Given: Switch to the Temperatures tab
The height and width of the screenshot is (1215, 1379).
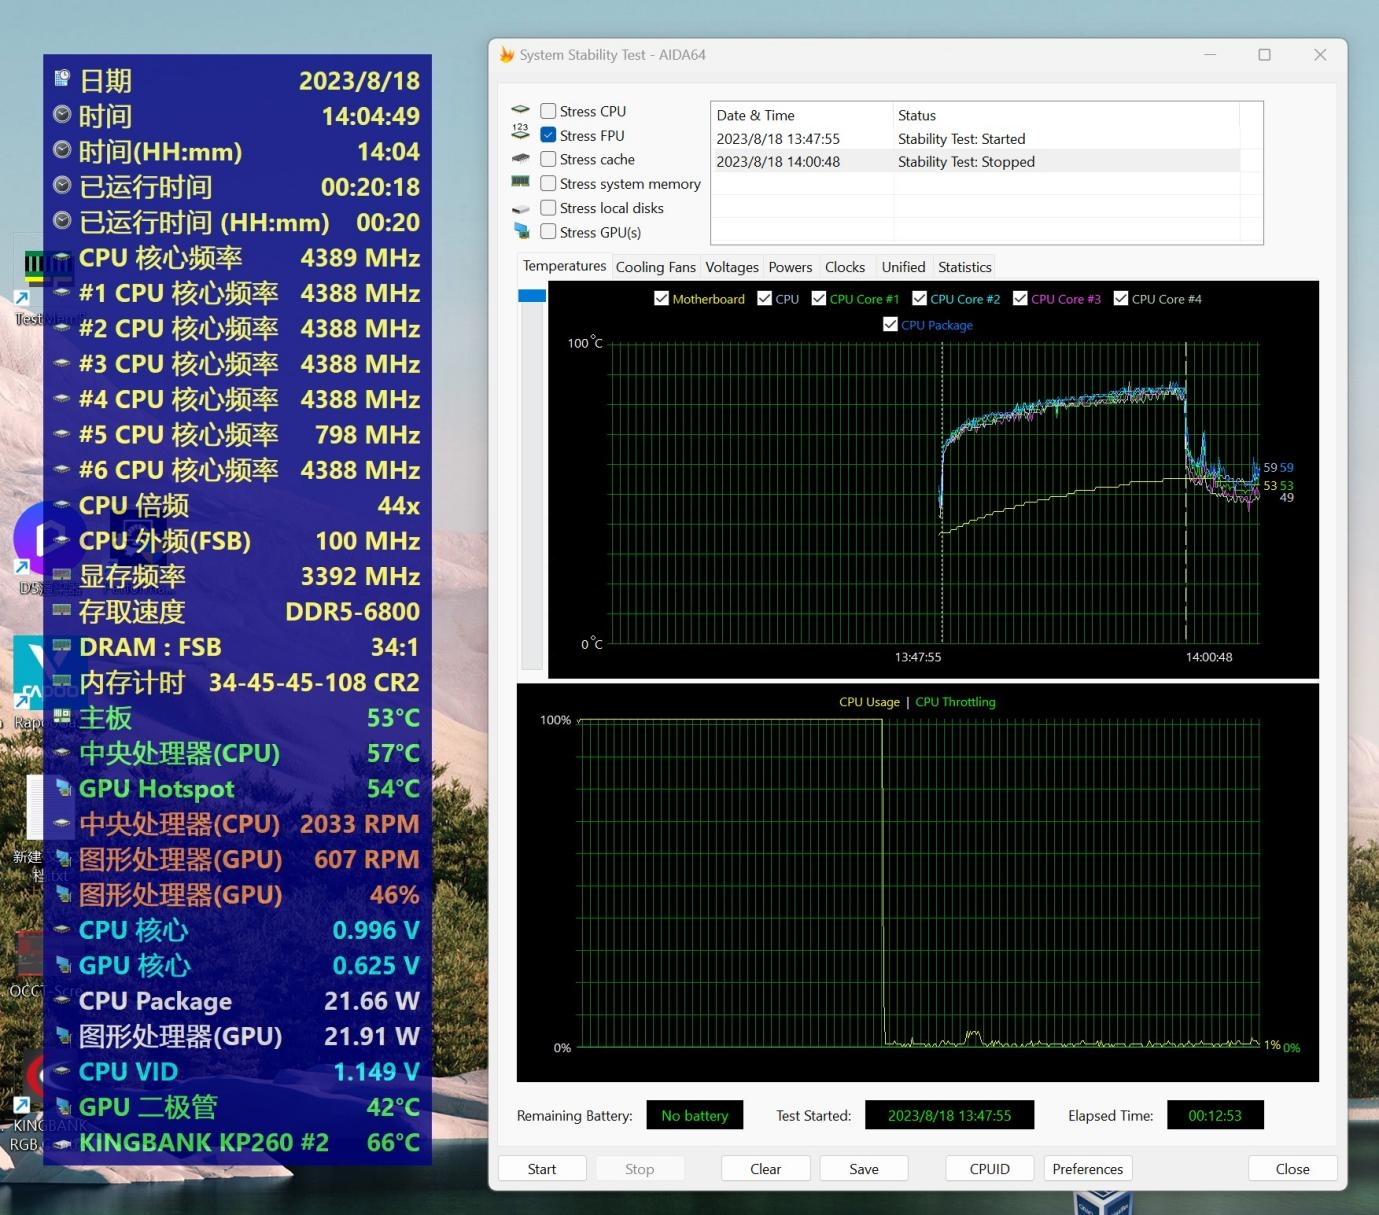Looking at the screenshot, I should [564, 266].
